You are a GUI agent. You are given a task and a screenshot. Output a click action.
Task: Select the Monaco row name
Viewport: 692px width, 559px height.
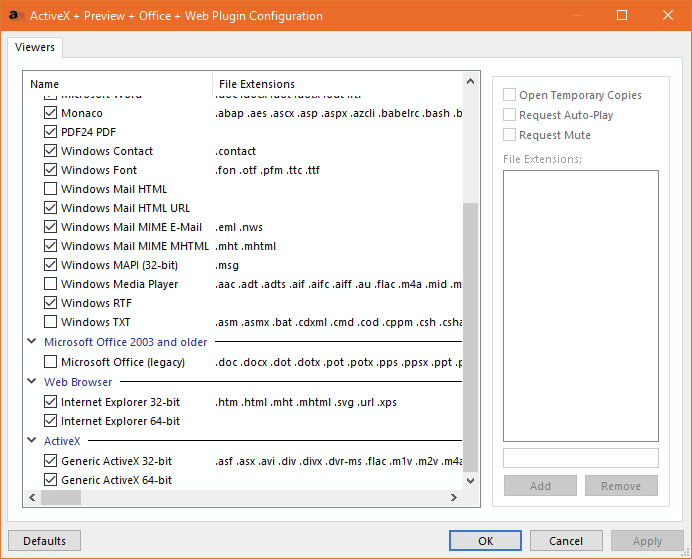point(82,113)
